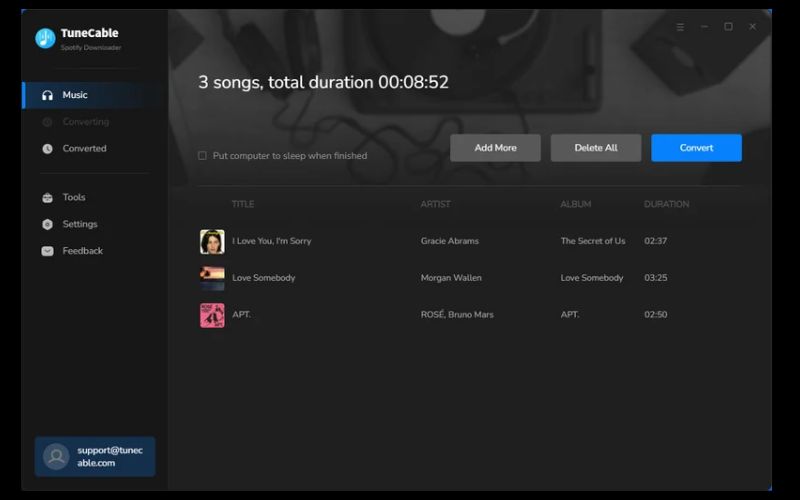The height and width of the screenshot is (500, 800).
Task: Click the TuneCable logo icon
Action: point(45,38)
